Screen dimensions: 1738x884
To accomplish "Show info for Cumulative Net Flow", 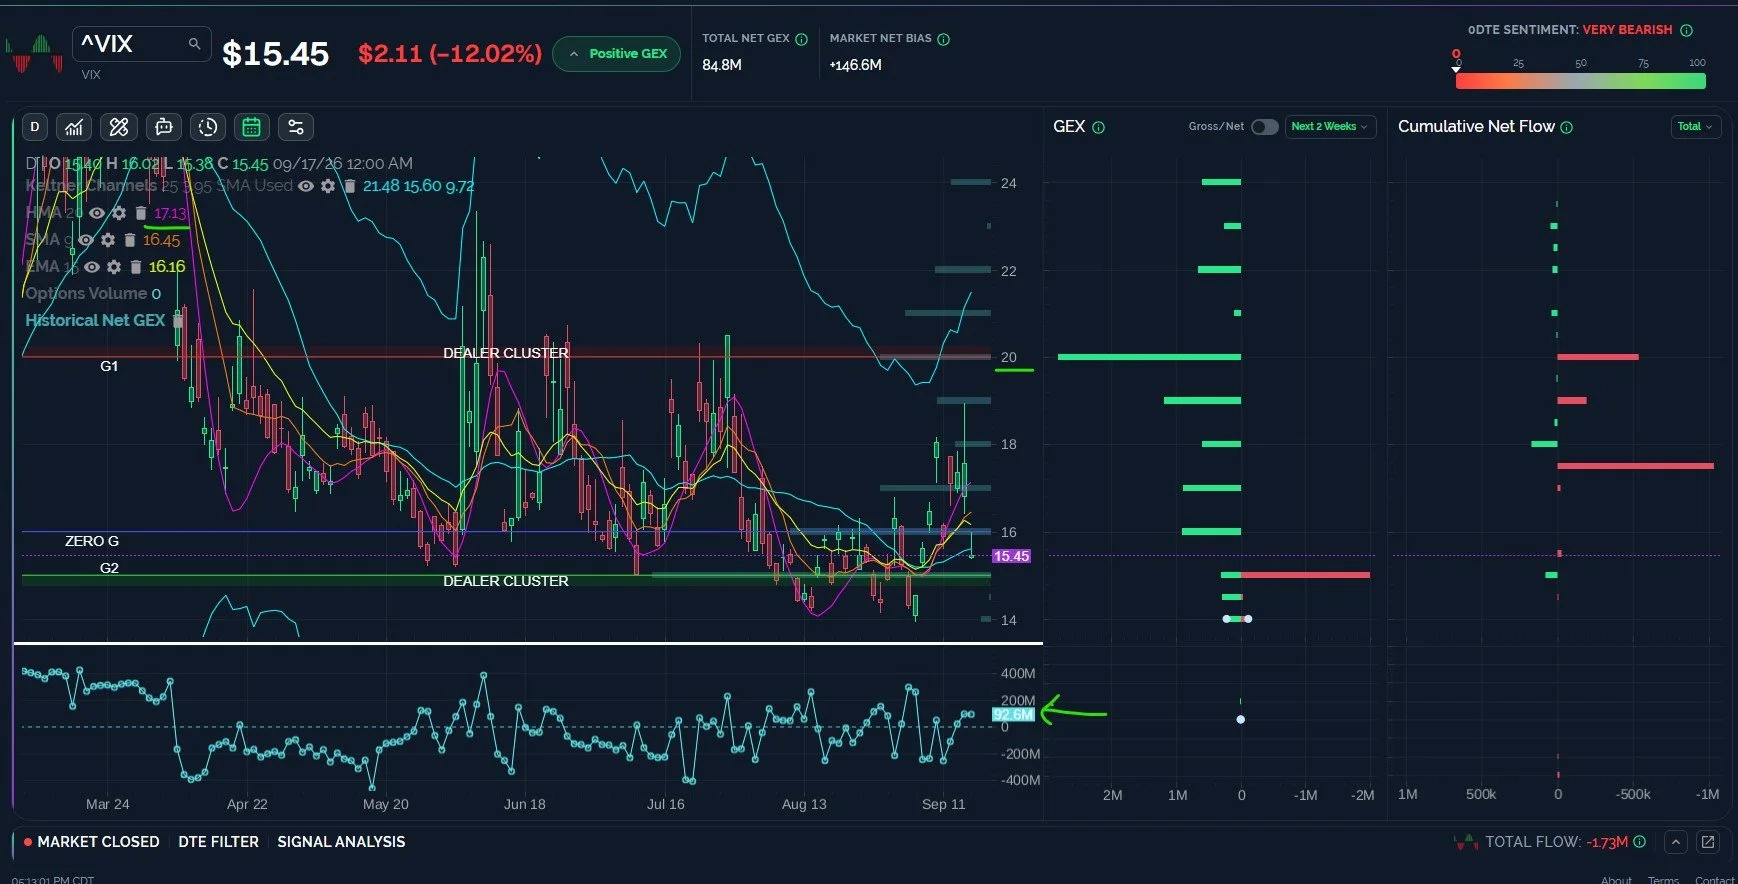I will point(1566,127).
